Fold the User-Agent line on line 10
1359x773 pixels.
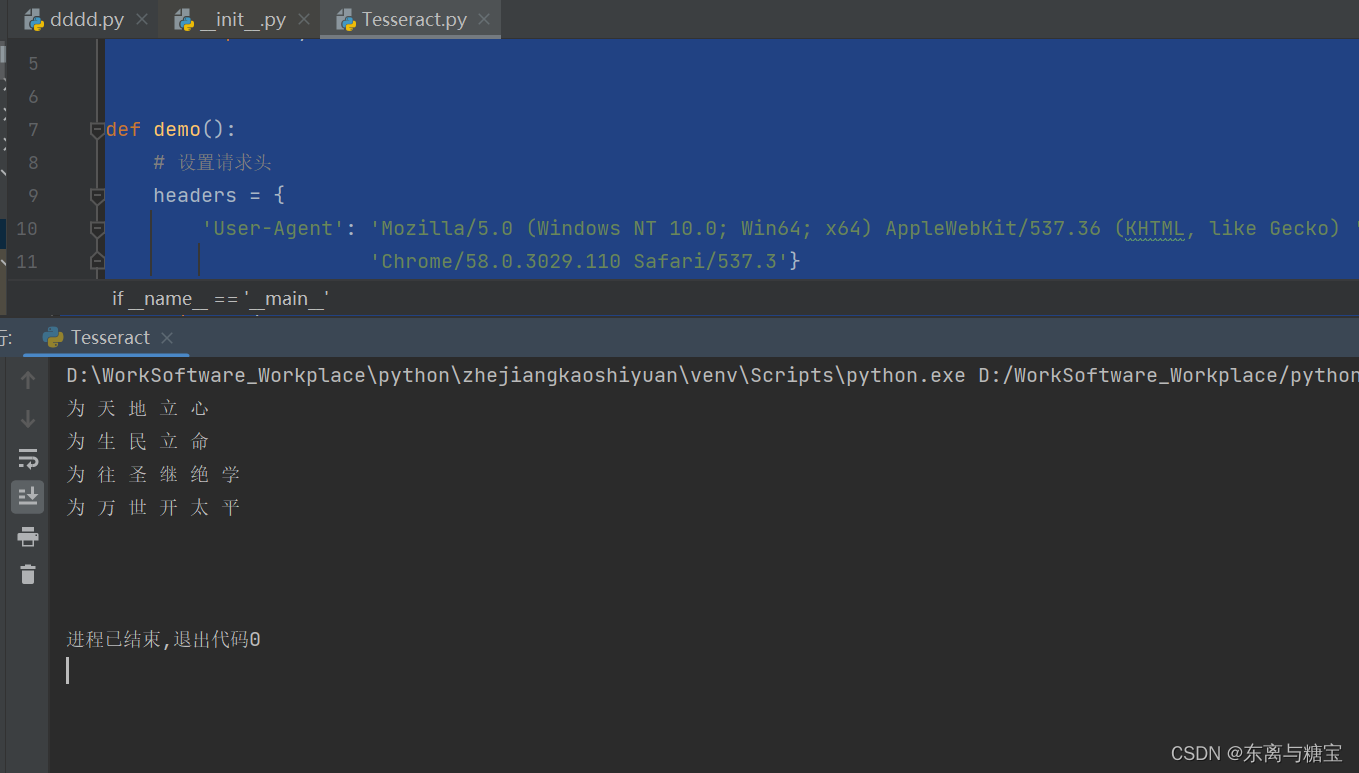click(x=97, y=229)
